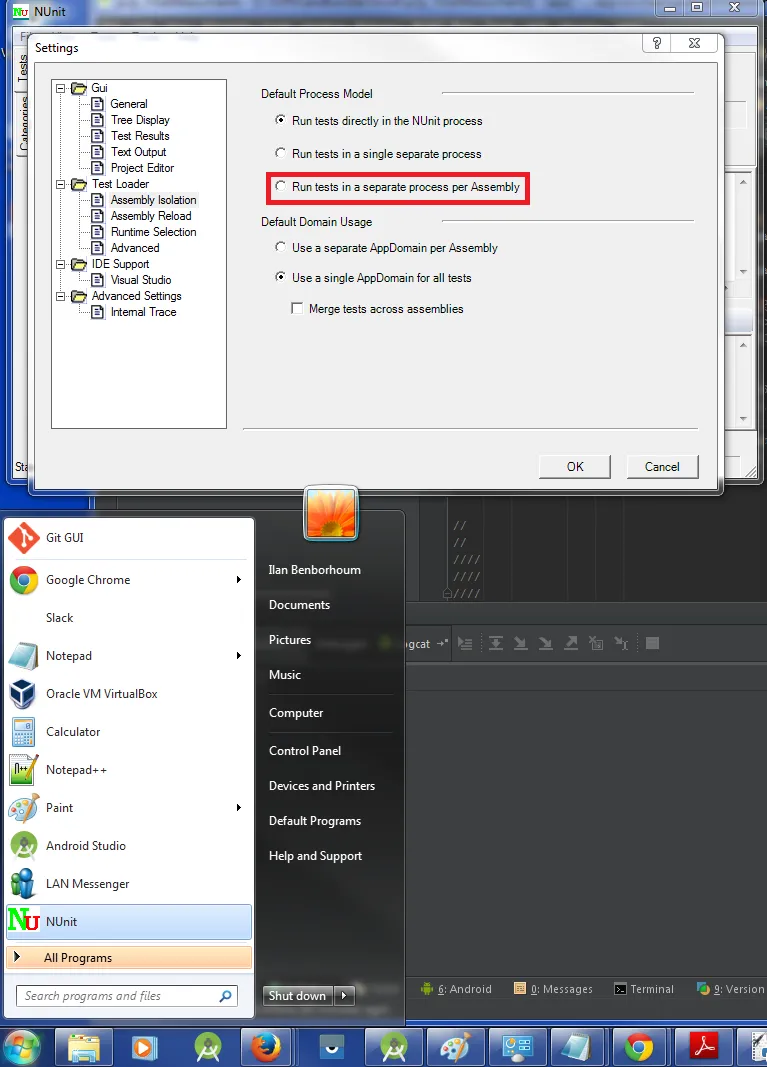Expand Notepad jump list arrow in Start menu
This screenshot has height=1067, width=767.
[x=239, y=655]
